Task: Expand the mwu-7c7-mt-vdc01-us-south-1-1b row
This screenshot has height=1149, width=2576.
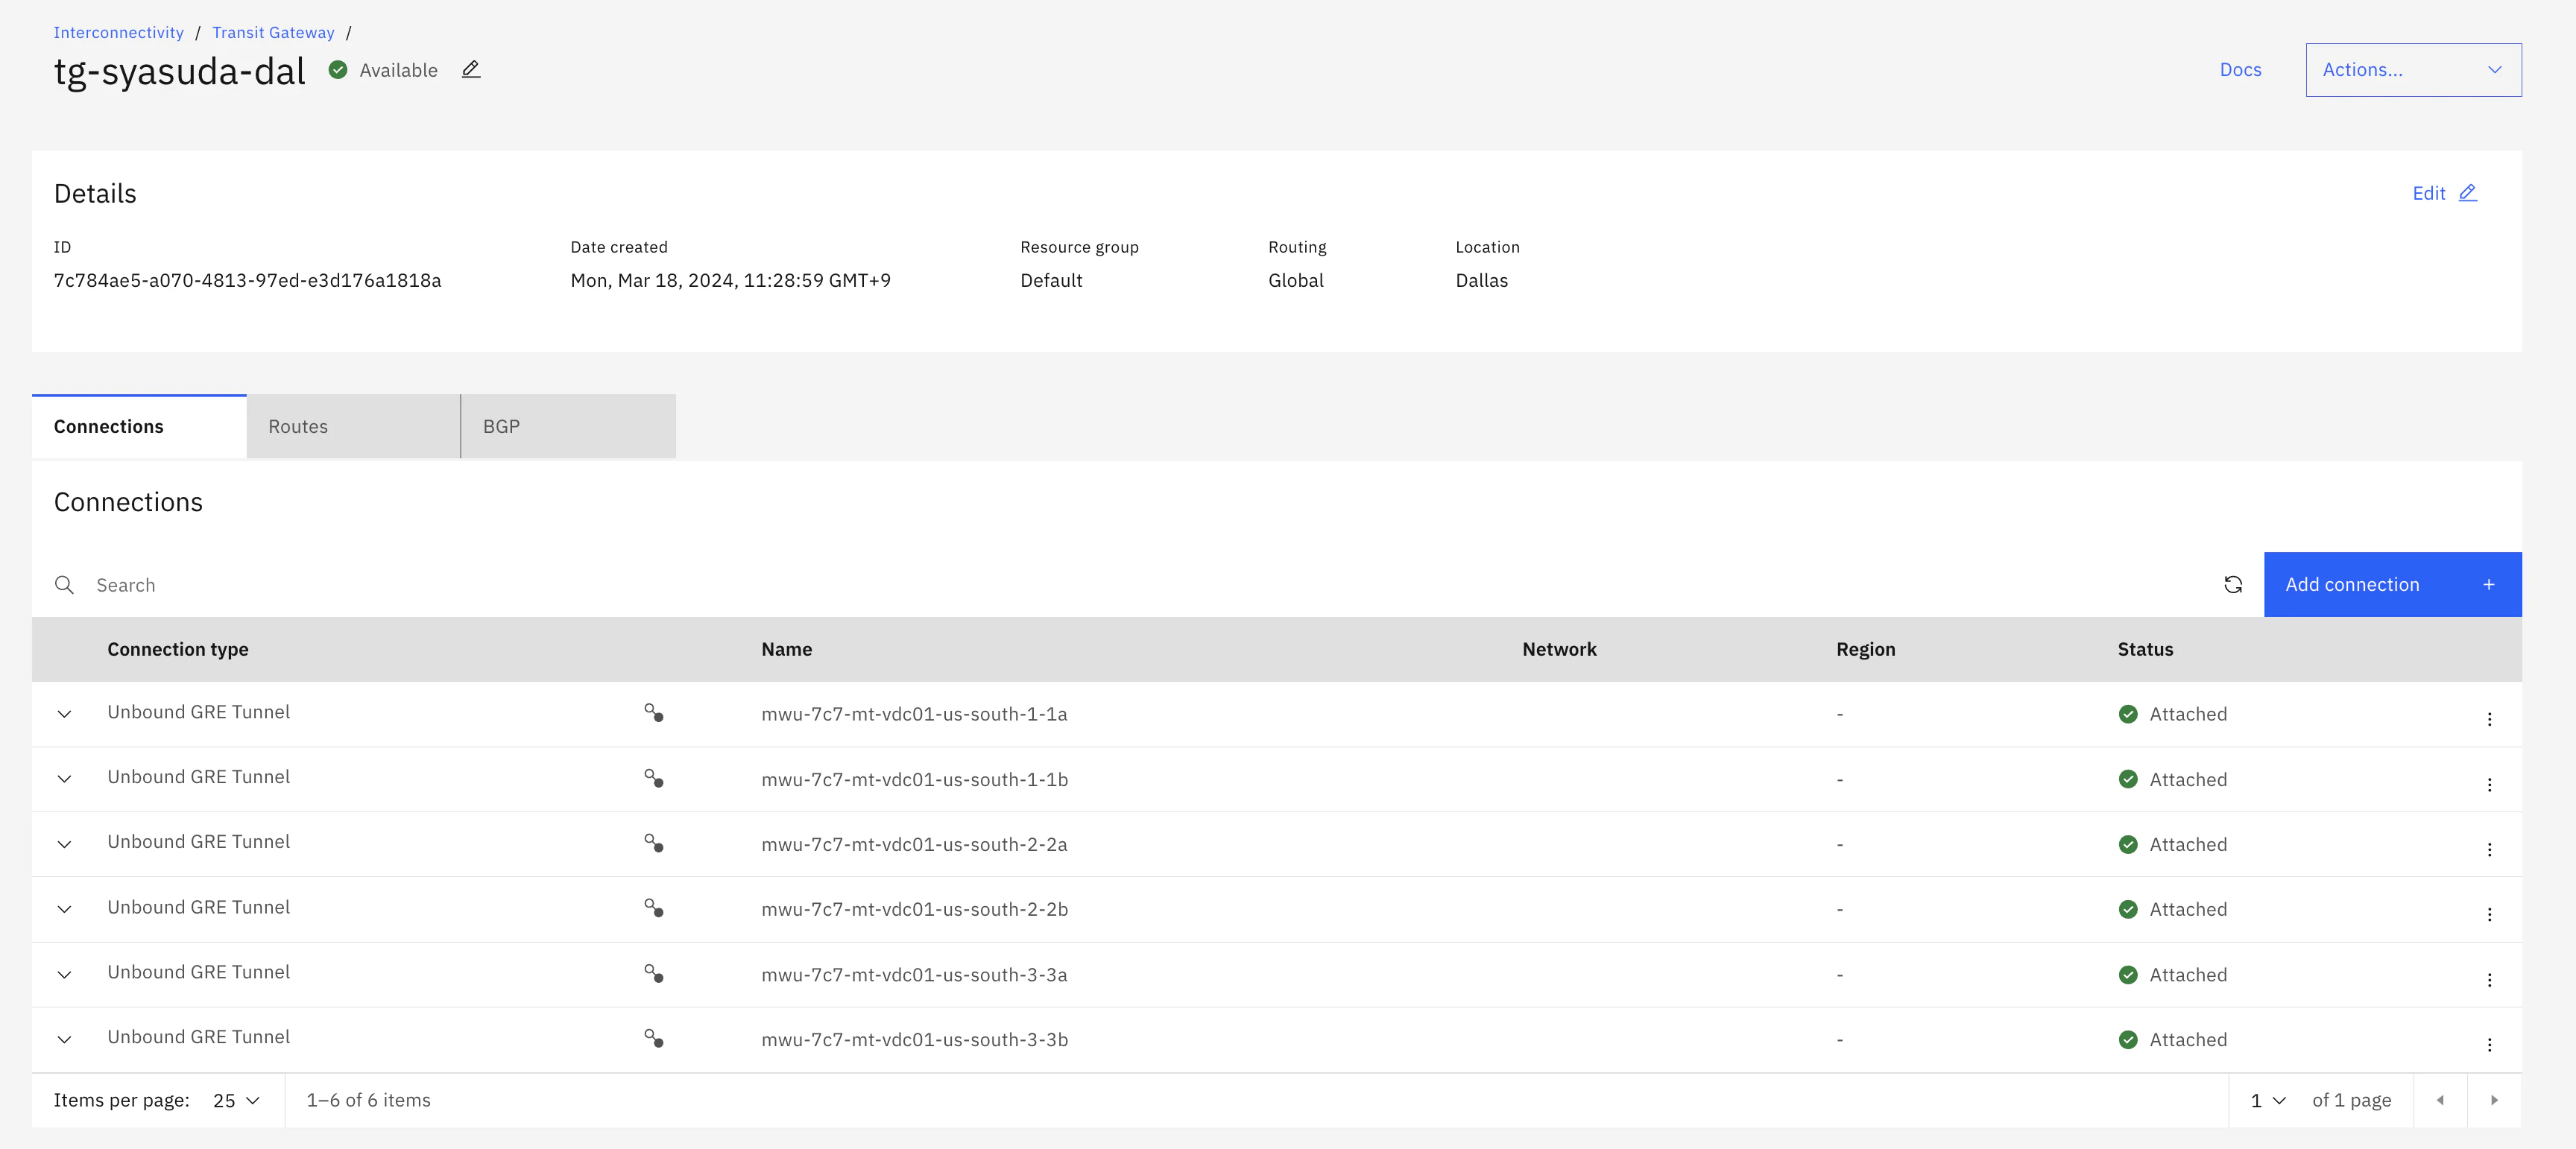Action: [64, 779]
